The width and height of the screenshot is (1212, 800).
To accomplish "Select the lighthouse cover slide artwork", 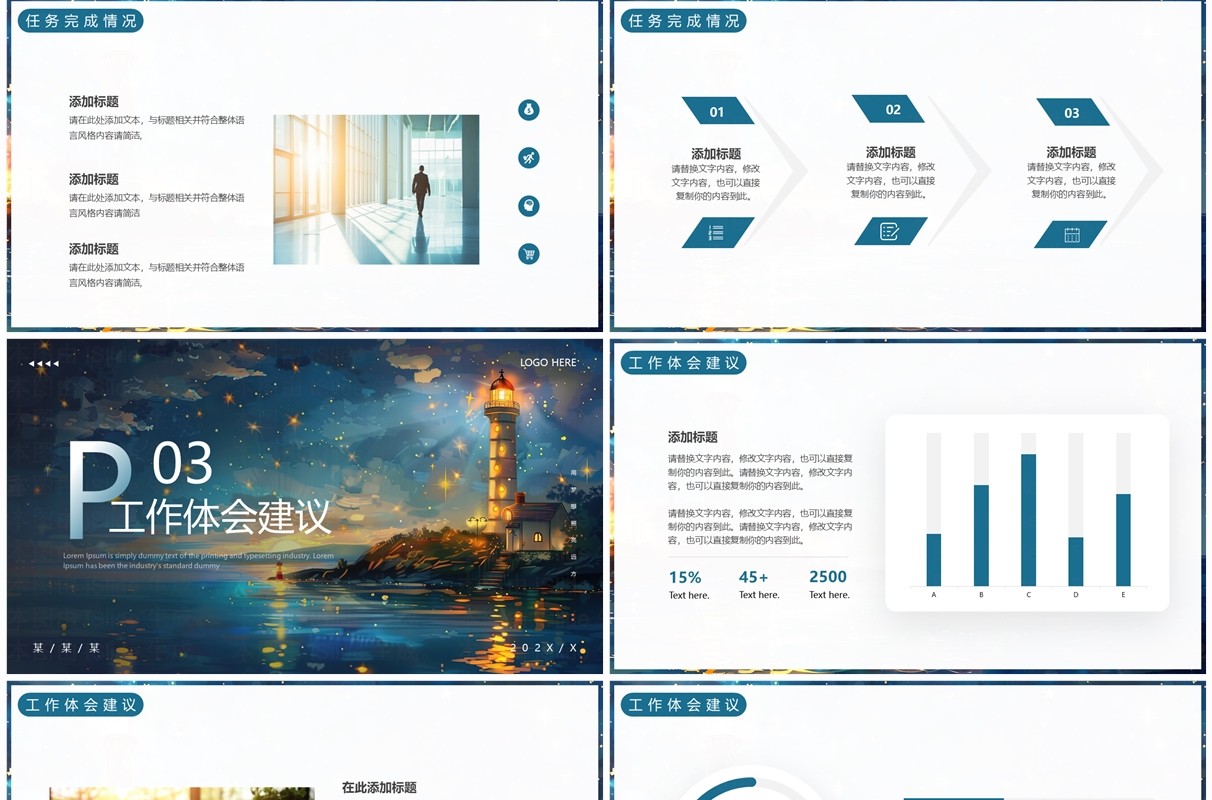I will 305,506.
